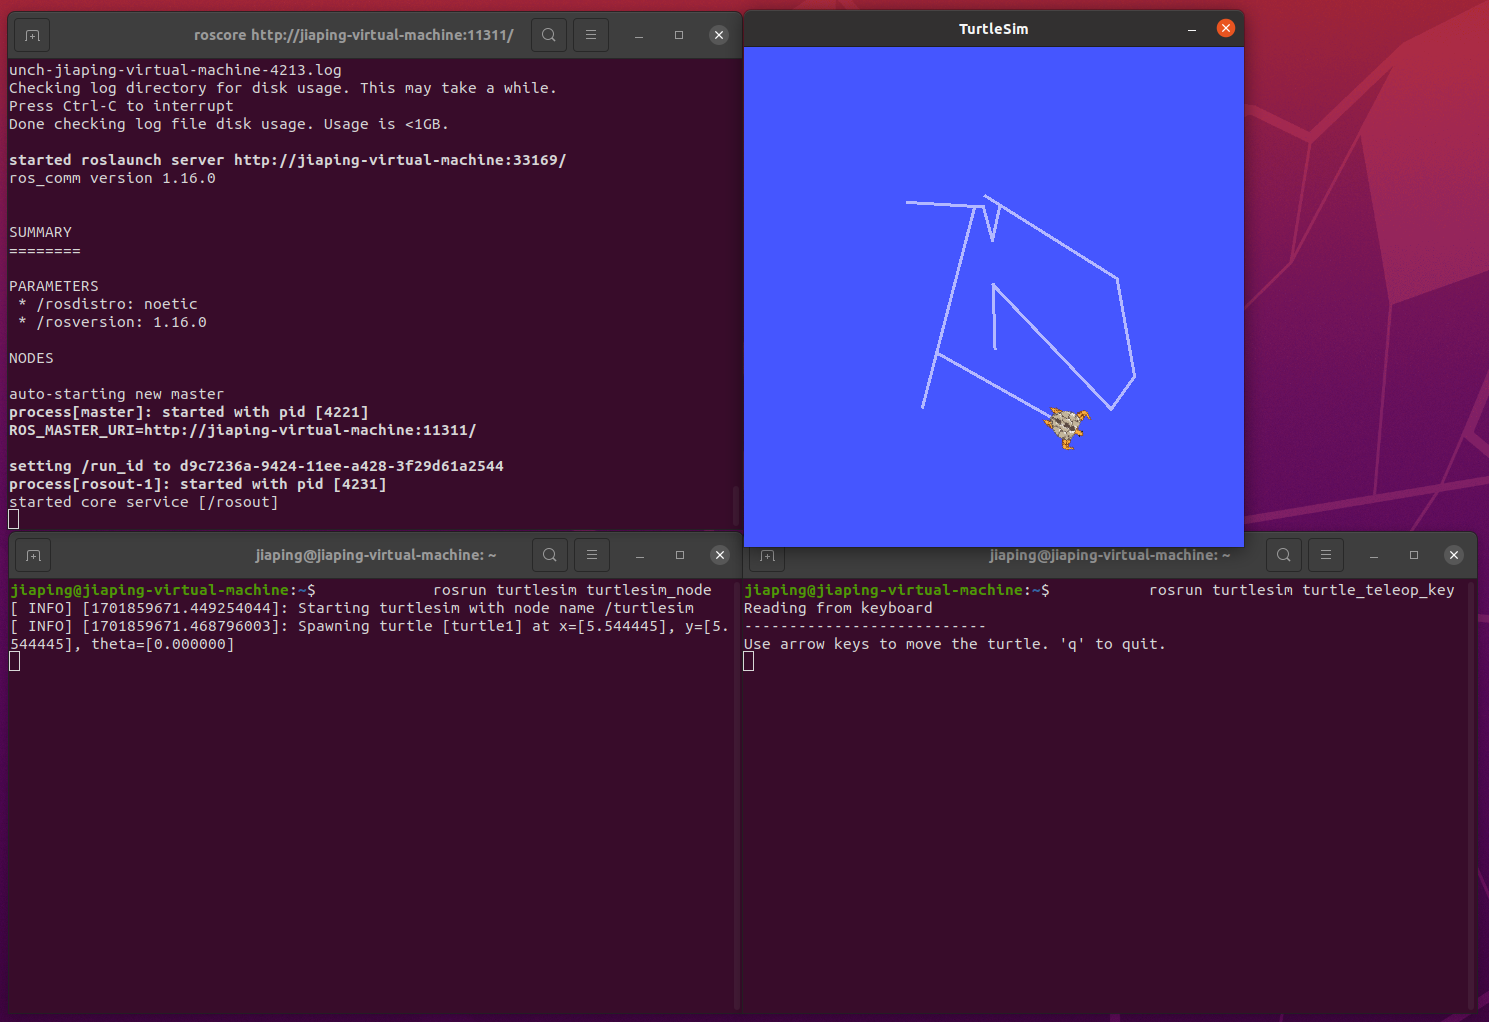Open new tab in turtle_teleop_key terminal
The image size is (1489, 1022).
[767, 557]
